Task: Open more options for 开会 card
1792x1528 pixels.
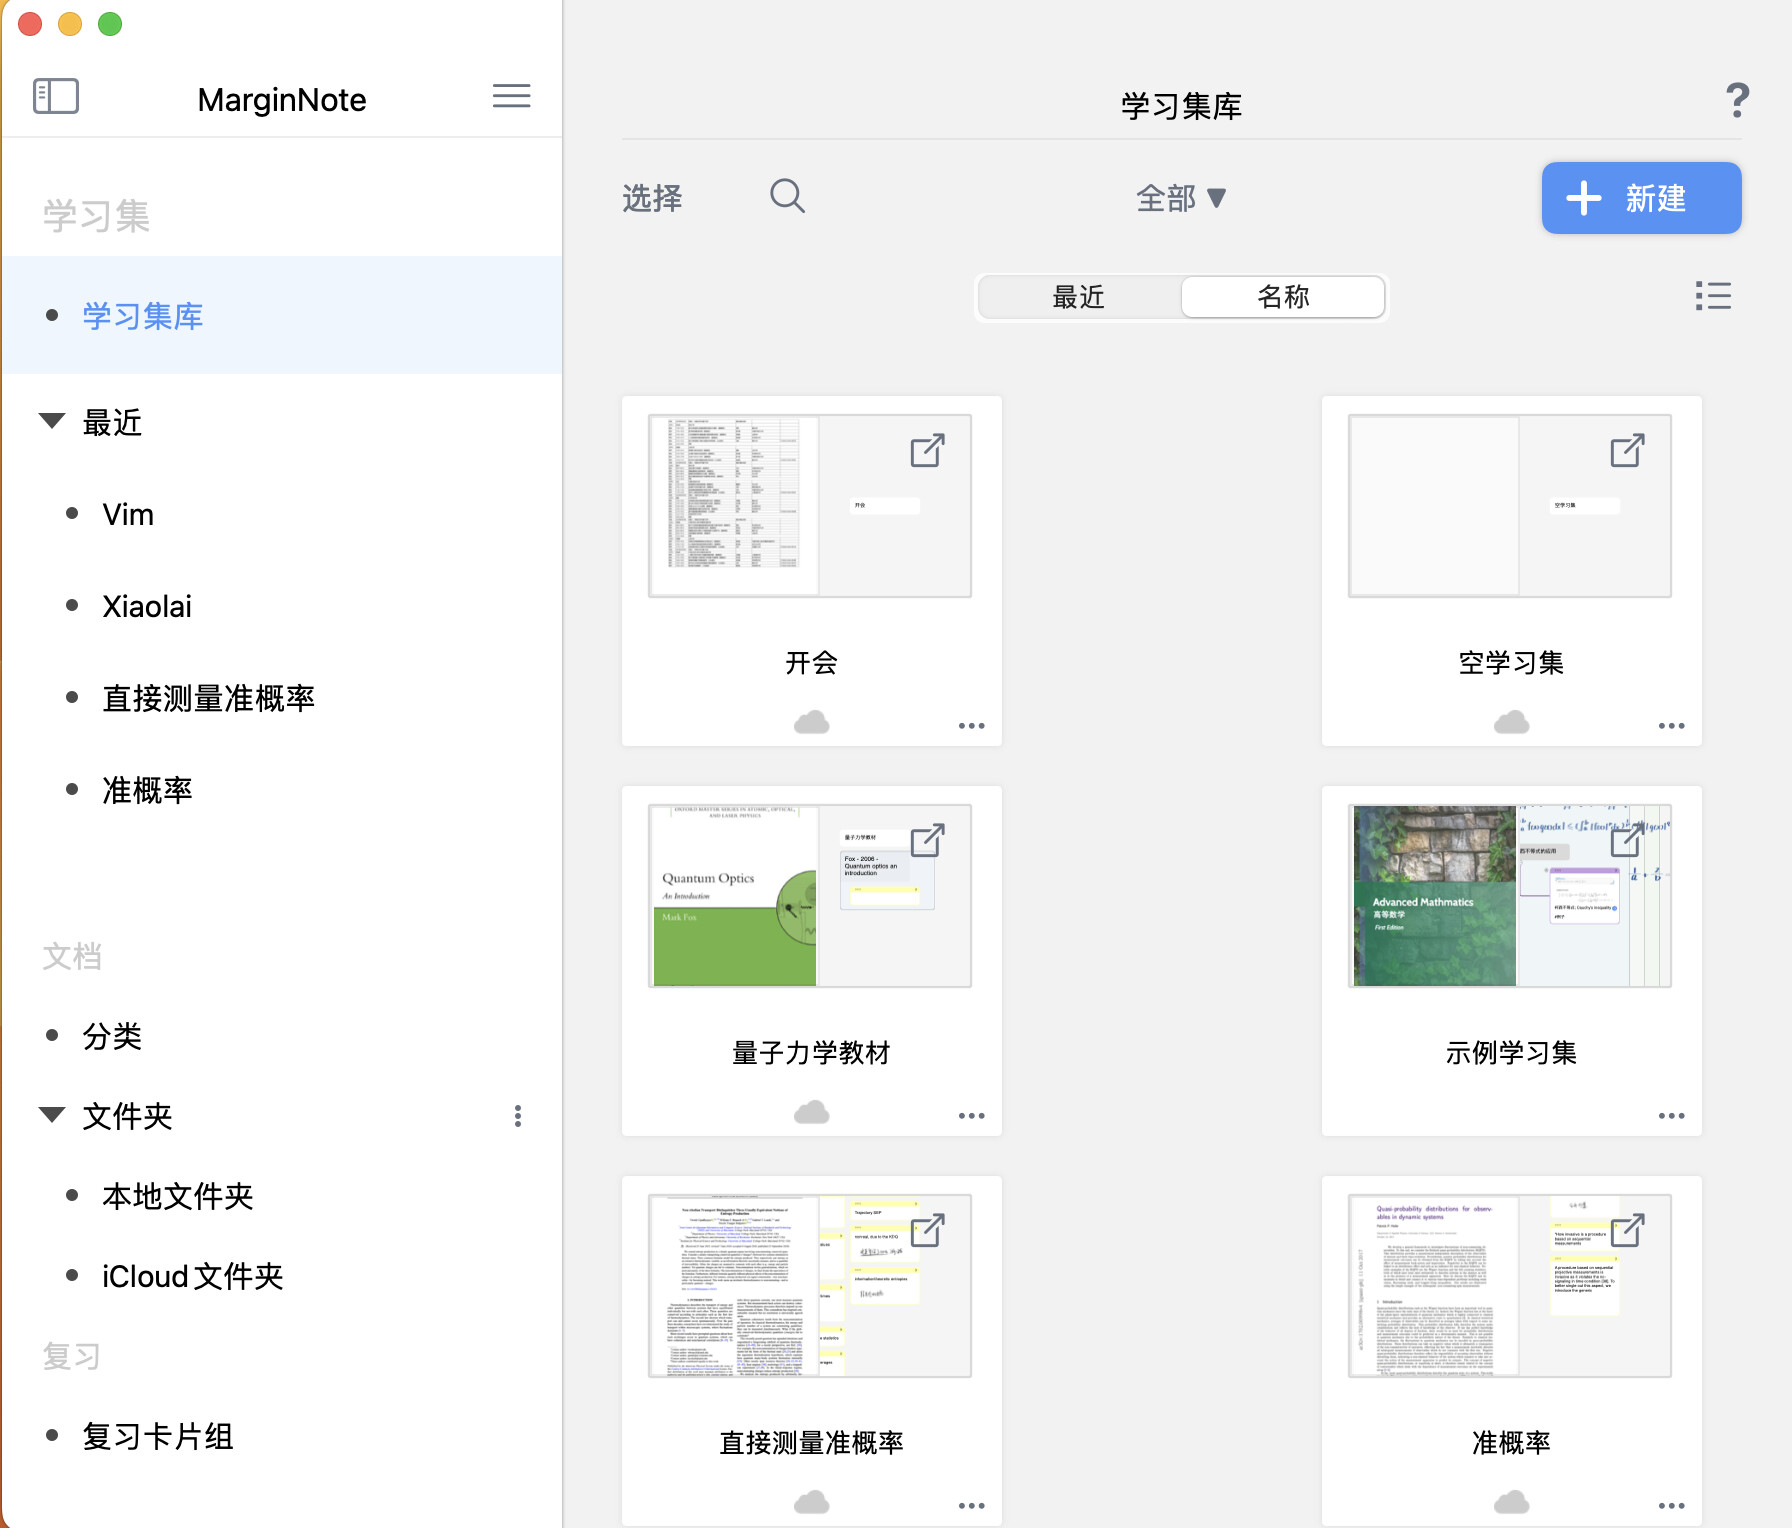Action: (x=971, y=726)
